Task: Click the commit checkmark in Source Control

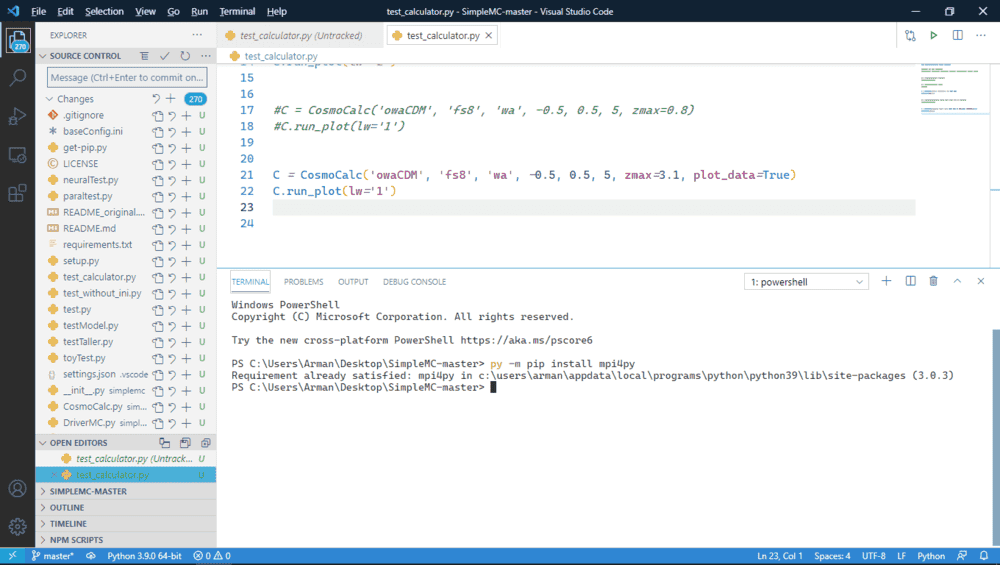Action: click(x=165, y=56)
